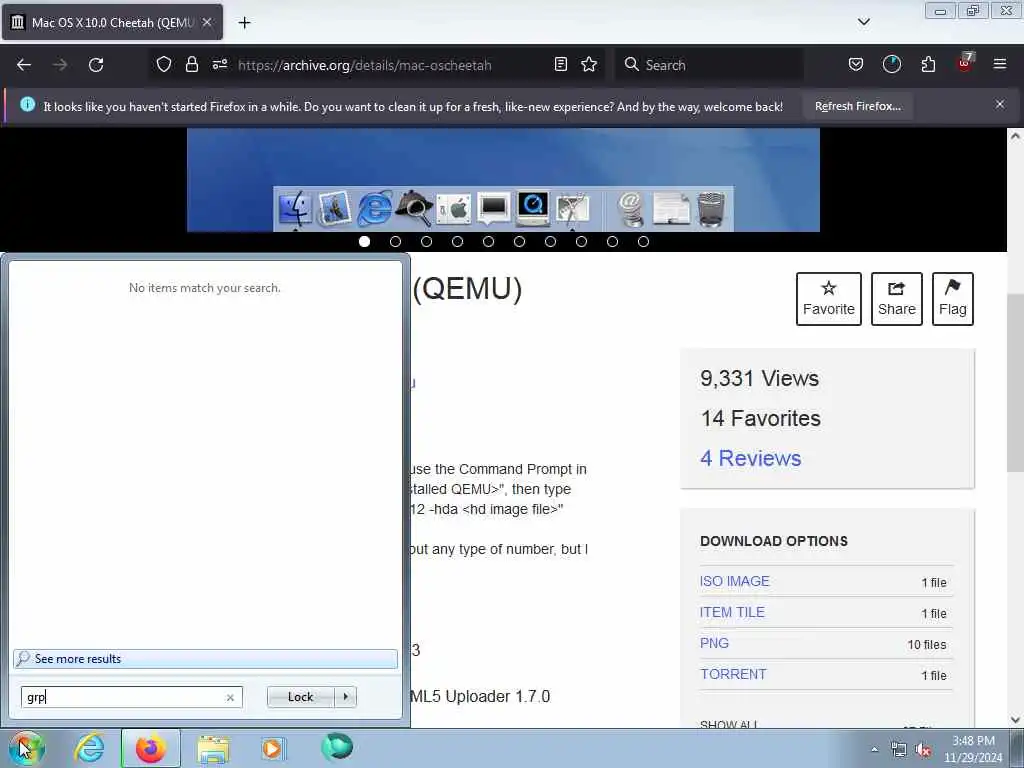The width and height of the screenshot is (1024, 768).
Task: Bookmark this page with the star icon
Action: click(589, 64)
